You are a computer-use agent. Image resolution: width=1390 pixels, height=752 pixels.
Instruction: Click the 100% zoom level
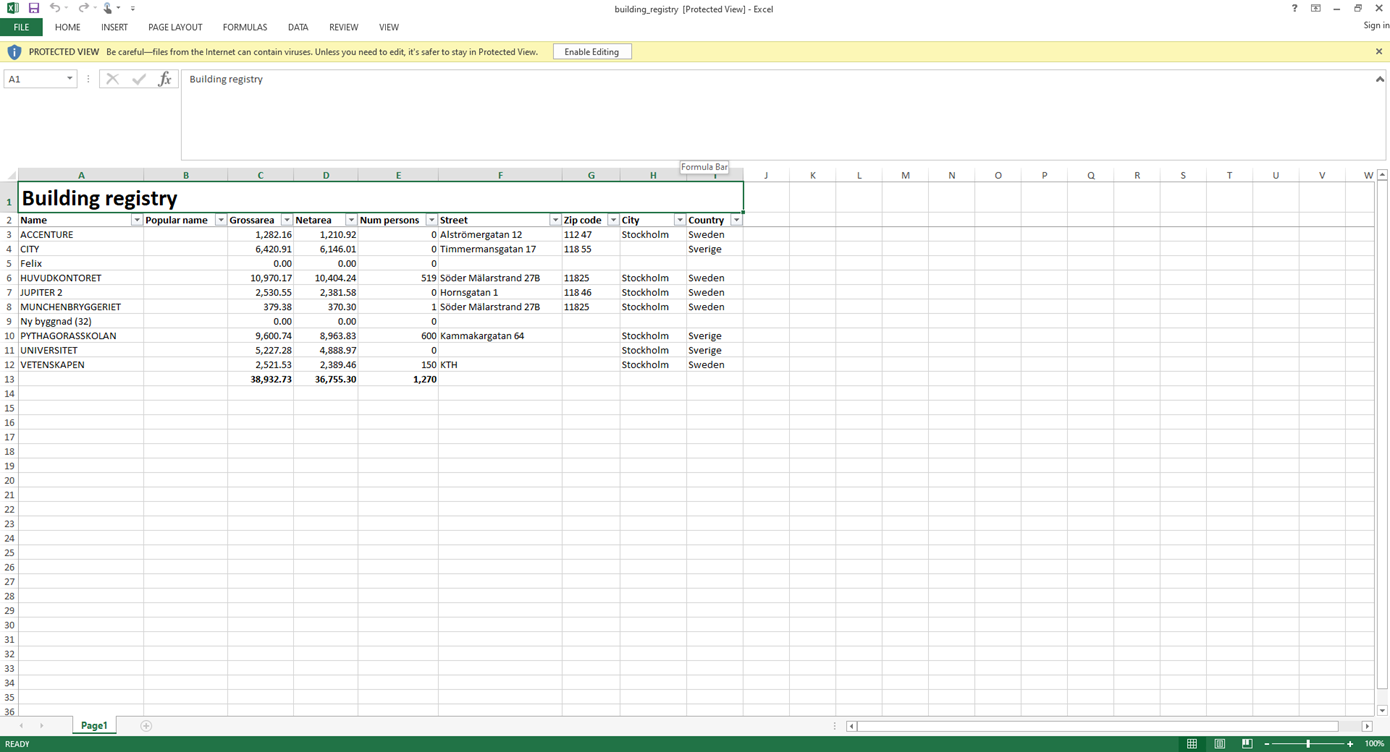coord(1375,744)
